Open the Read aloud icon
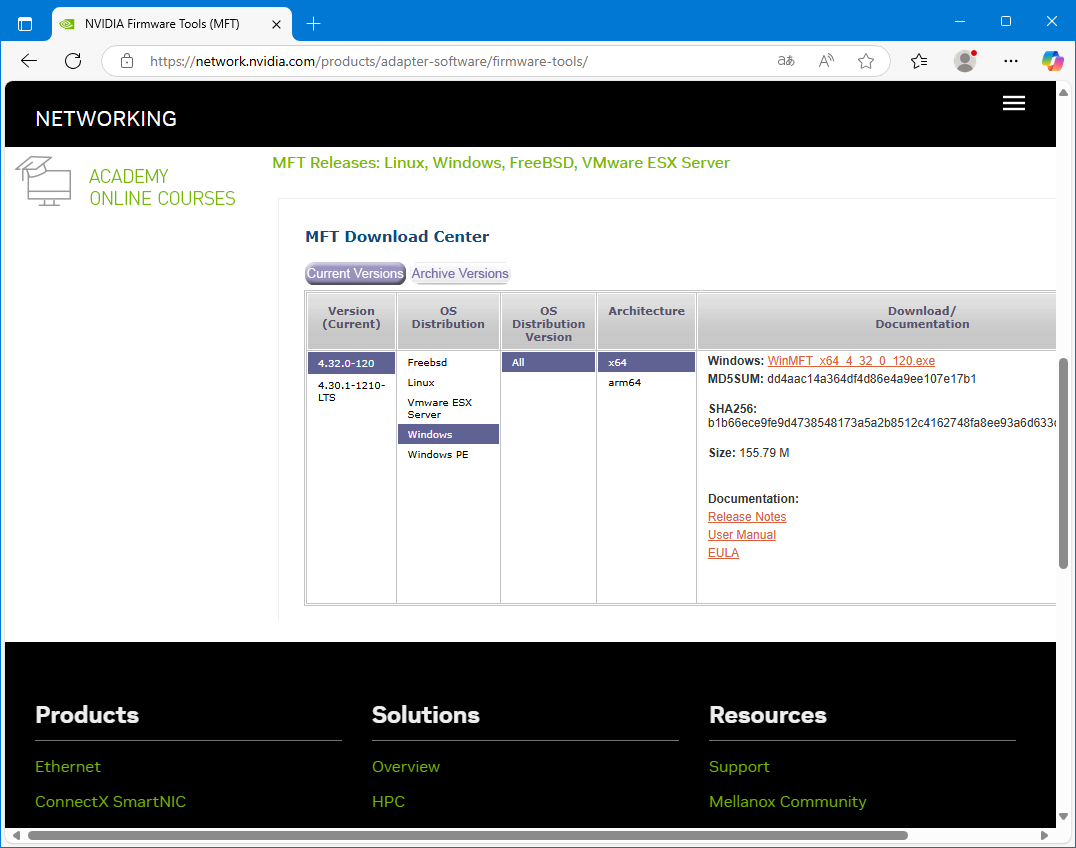 tap(826, 61)
